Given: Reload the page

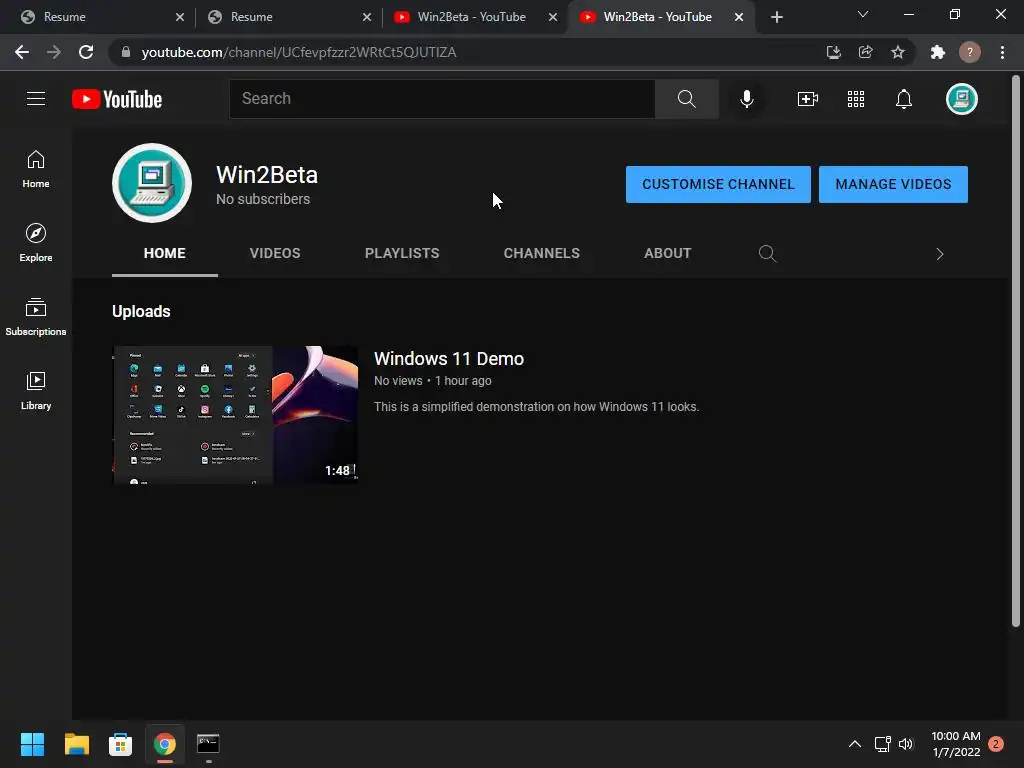Looking at the screenshot, I should point(86,52).
